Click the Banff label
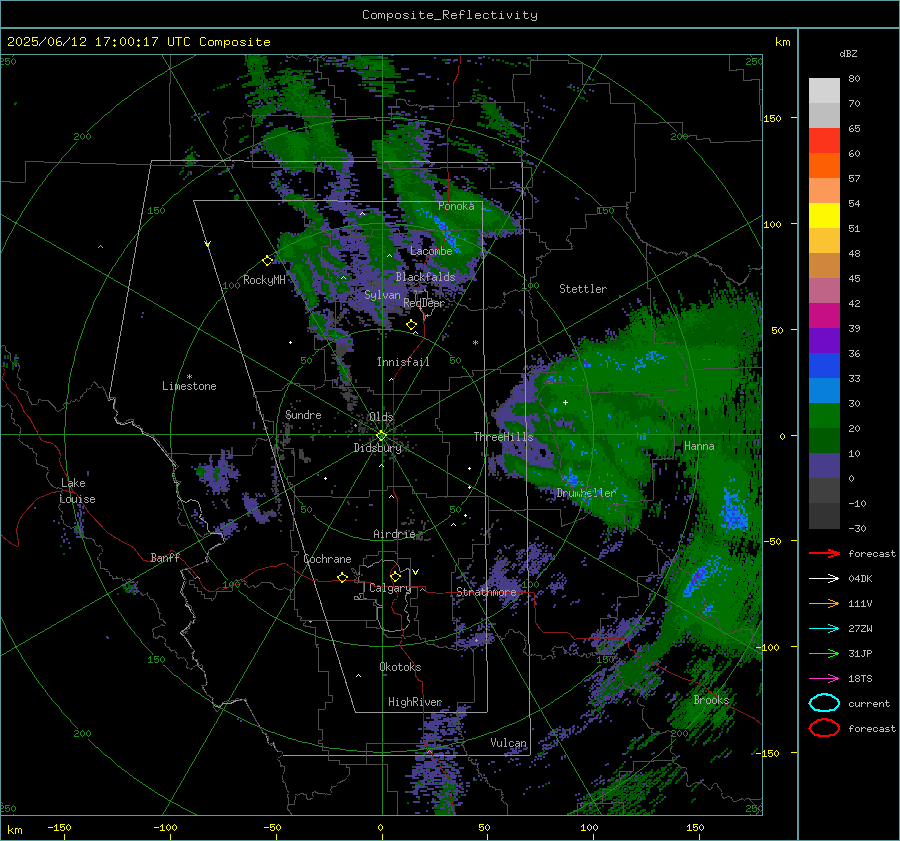The width and height of the screenshot is (900, 841). point(165,558)
